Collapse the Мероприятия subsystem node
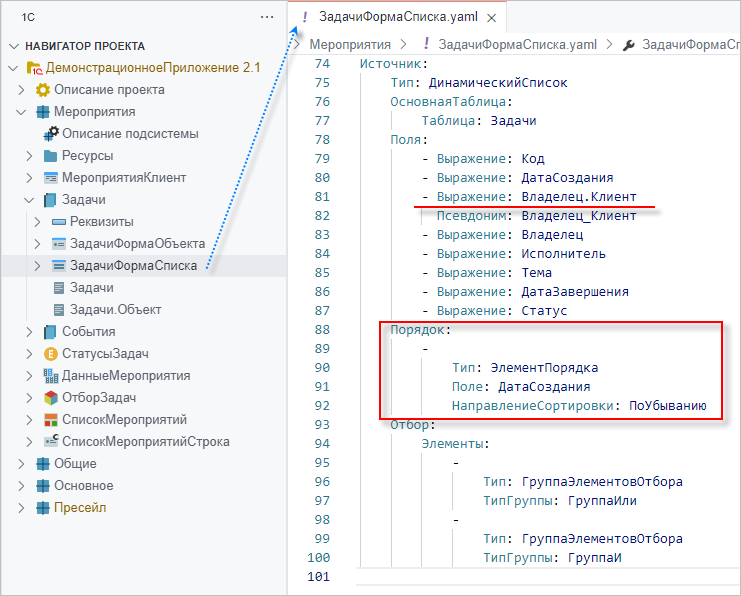 [x=22, y=112]
